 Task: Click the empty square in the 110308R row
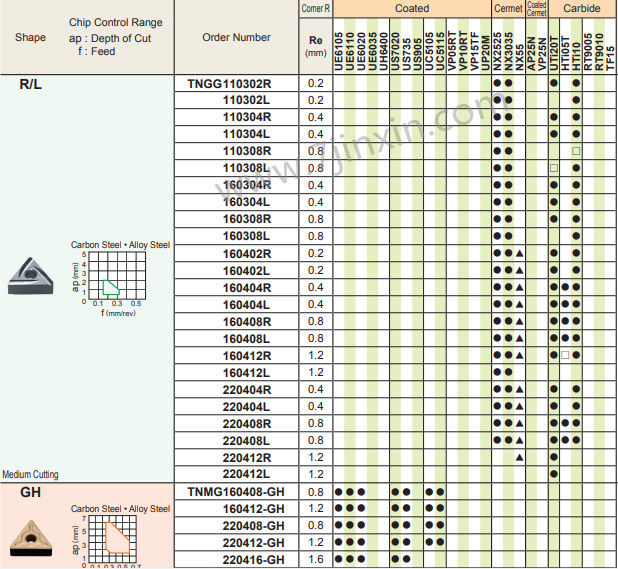[x=576, y=151]
